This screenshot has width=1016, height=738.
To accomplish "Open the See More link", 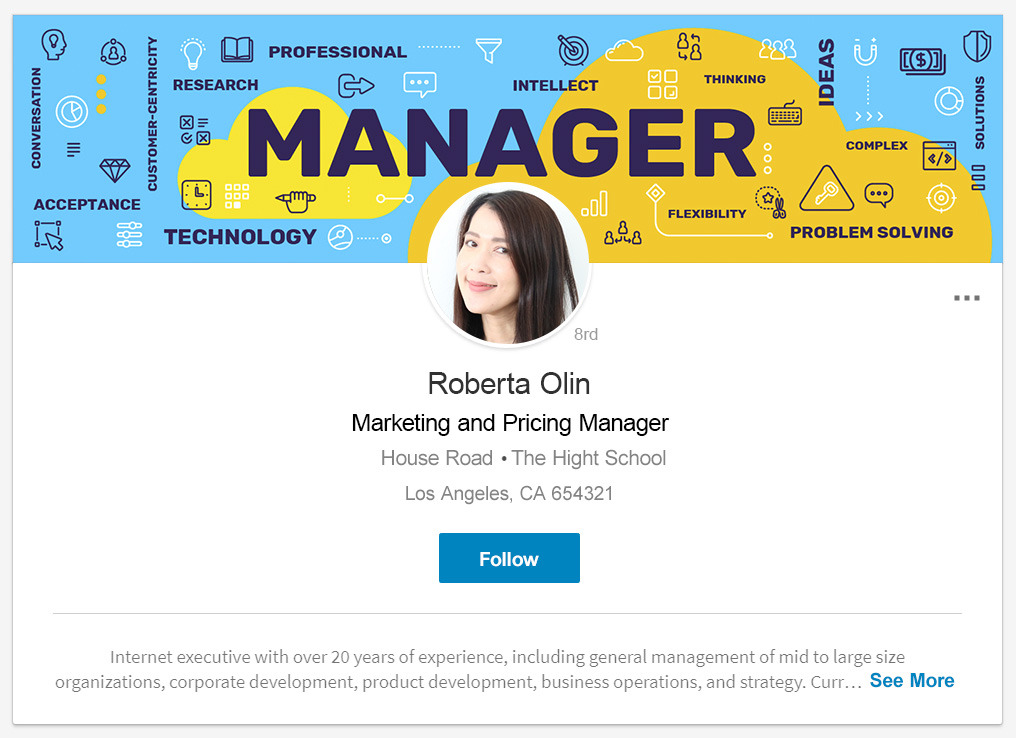I will point(912,680).
